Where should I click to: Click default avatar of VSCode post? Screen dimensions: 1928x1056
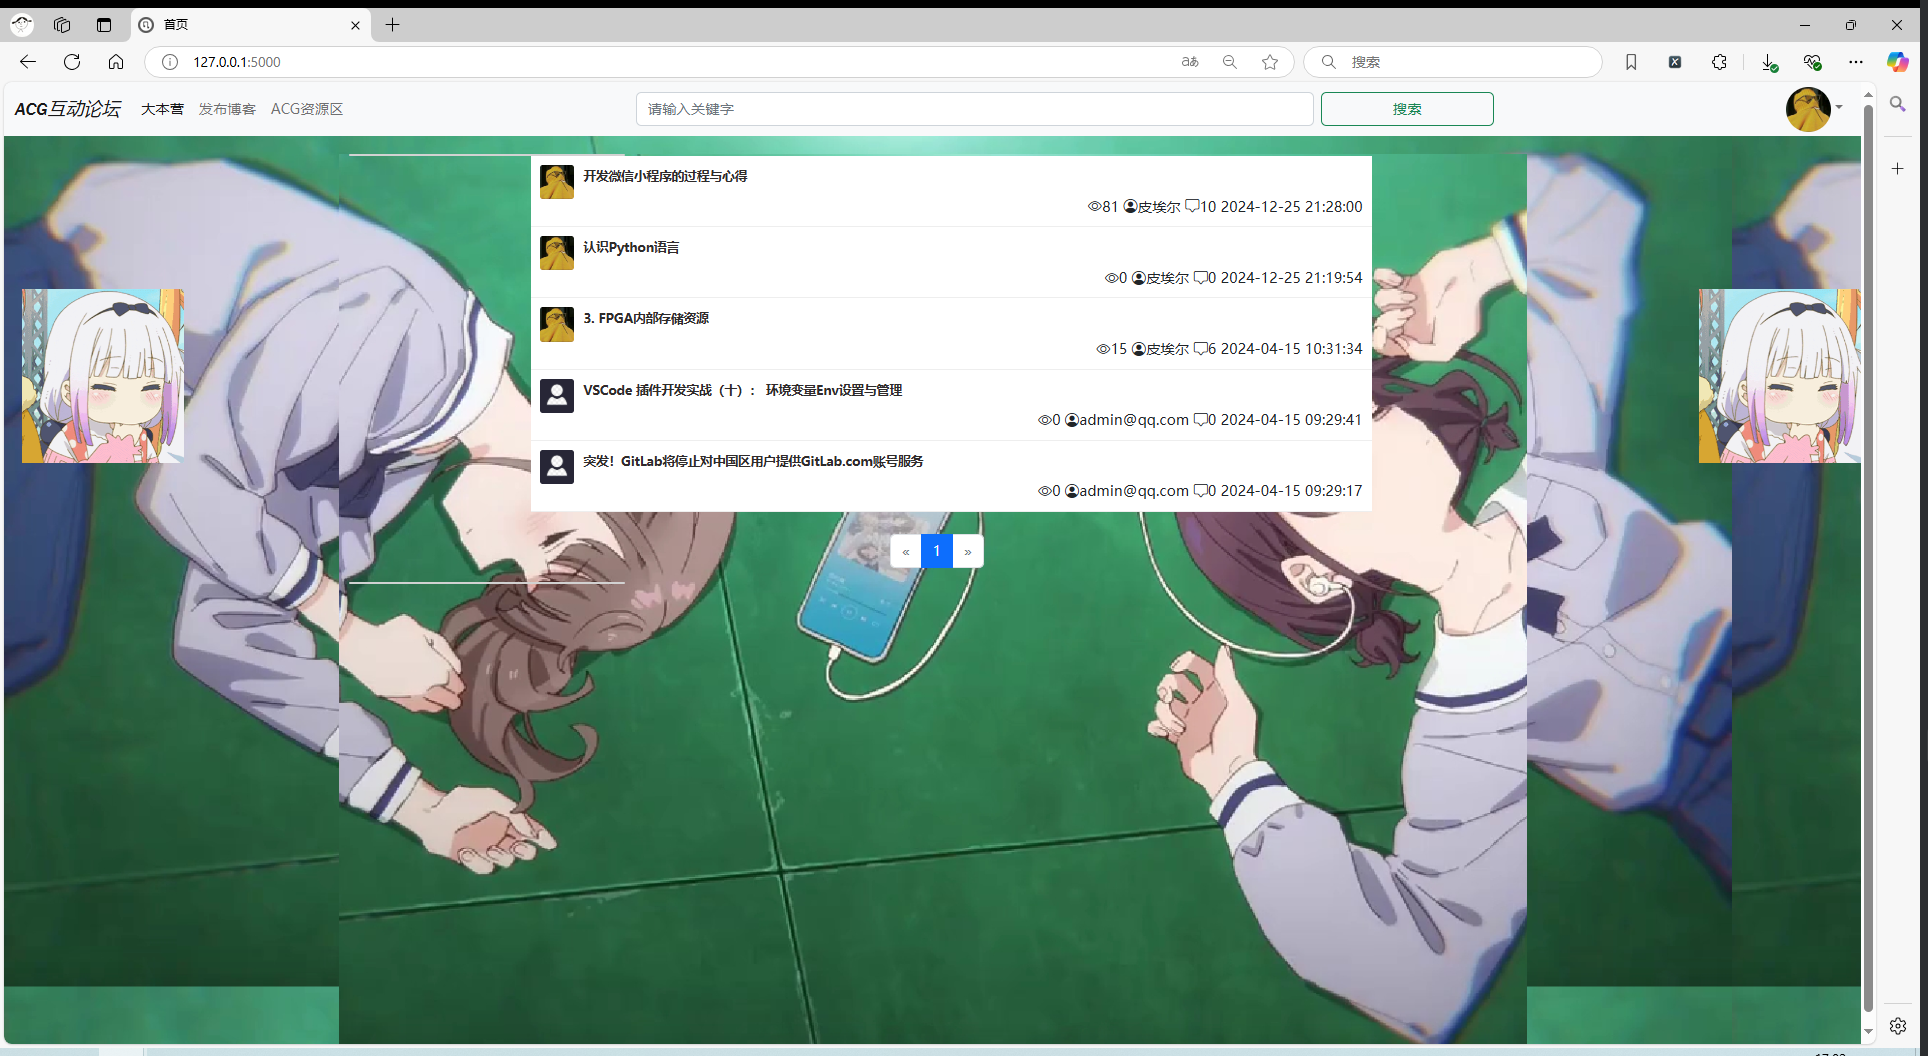pyautogui.click(x=557, y=396)
